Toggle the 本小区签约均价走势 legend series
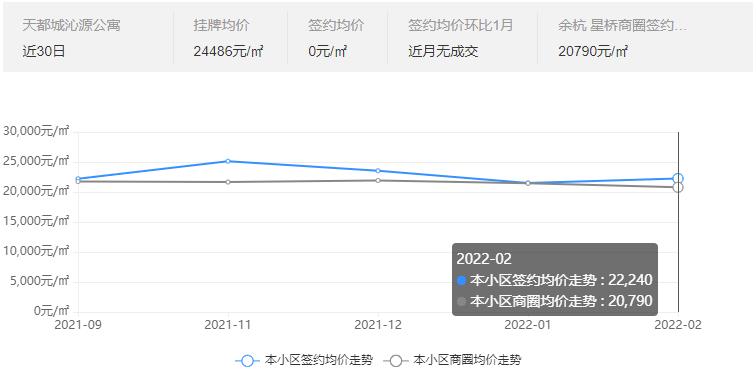This screenshot has height=372, width=756. pos(304,360)
